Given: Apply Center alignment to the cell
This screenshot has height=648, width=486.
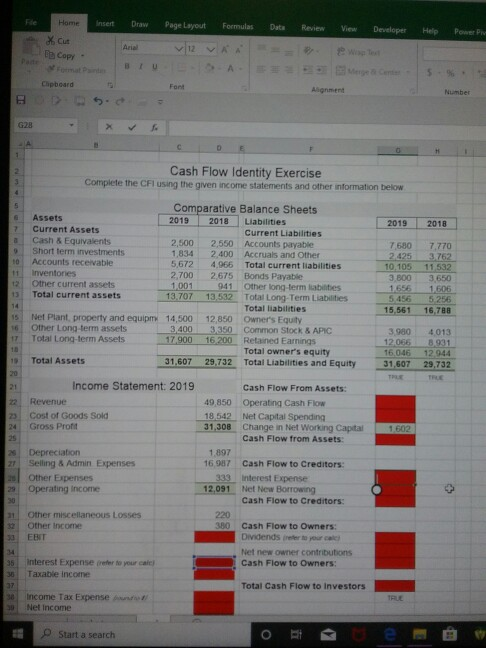Looking at the screenshot, I should pyautogui.click(x=275, y=70).
